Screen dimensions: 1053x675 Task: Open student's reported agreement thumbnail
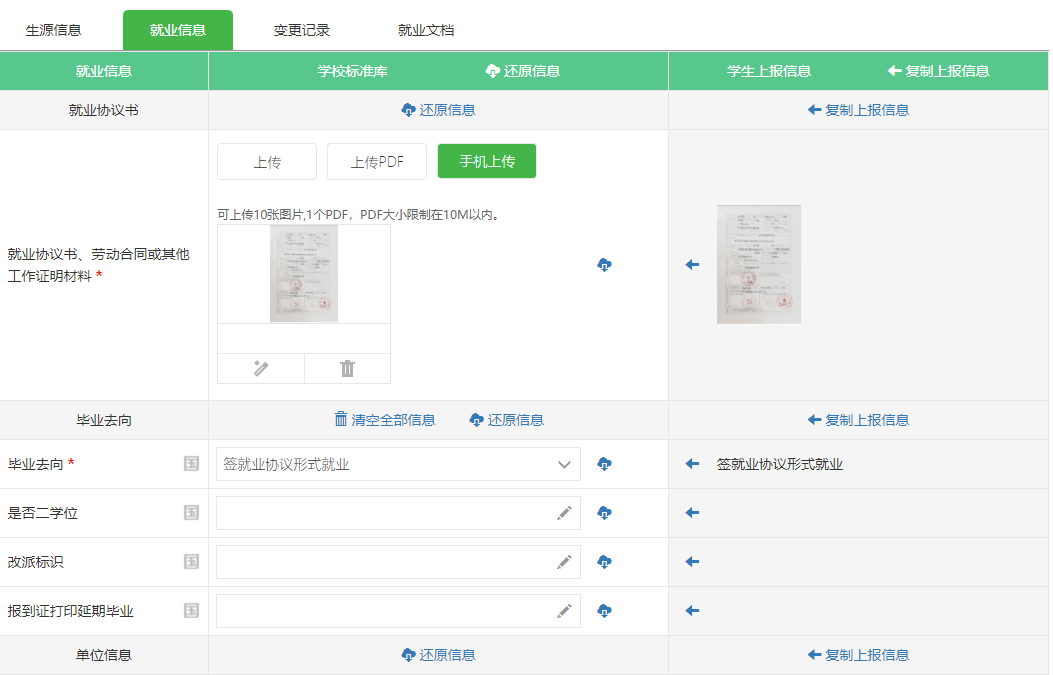(x=759, y=264)
